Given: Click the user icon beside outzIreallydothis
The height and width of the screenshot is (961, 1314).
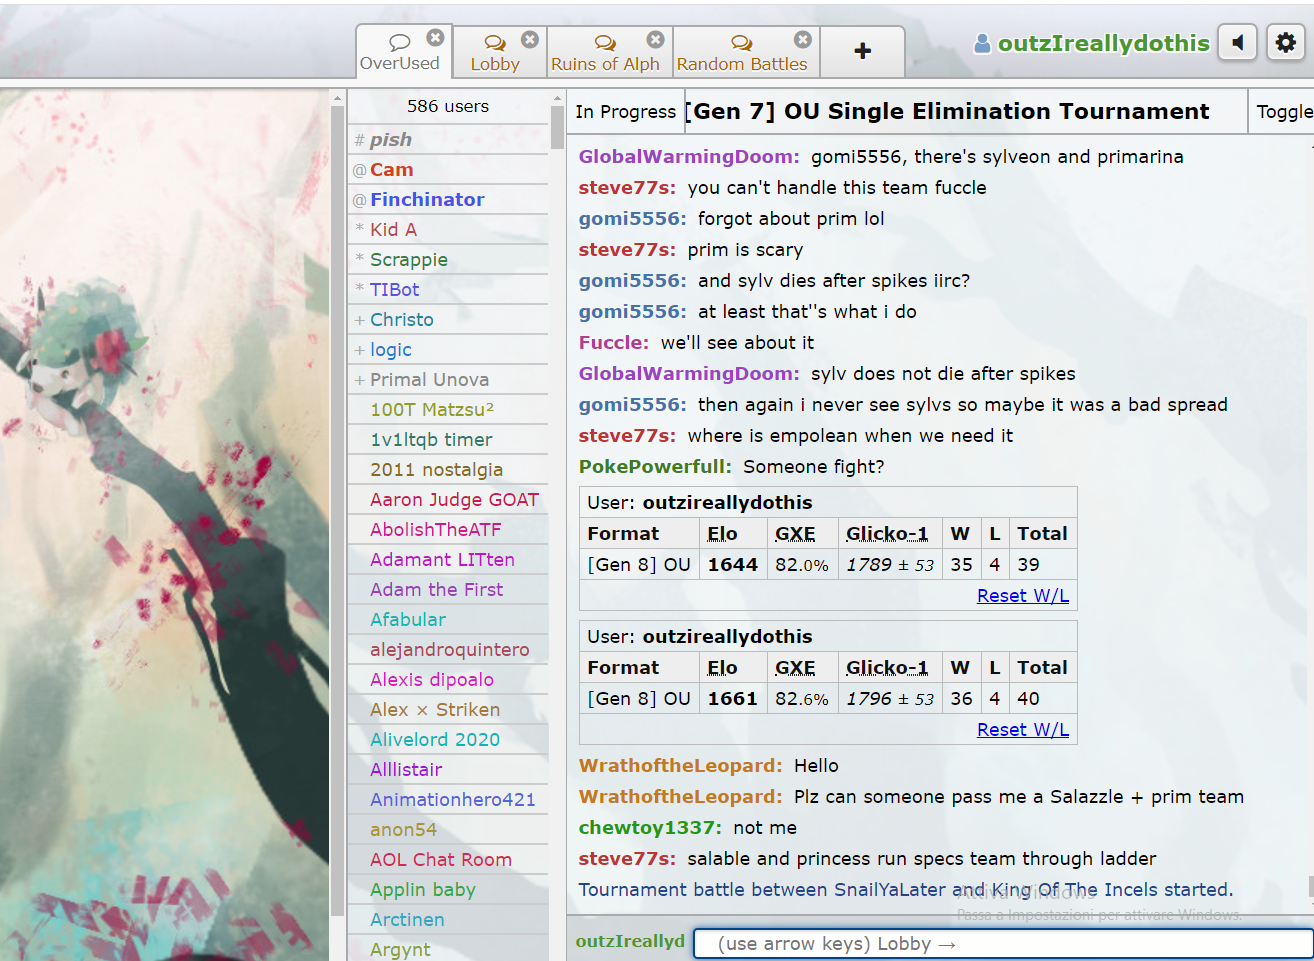Looking at the screenshot, I should (x=983, y=43).
